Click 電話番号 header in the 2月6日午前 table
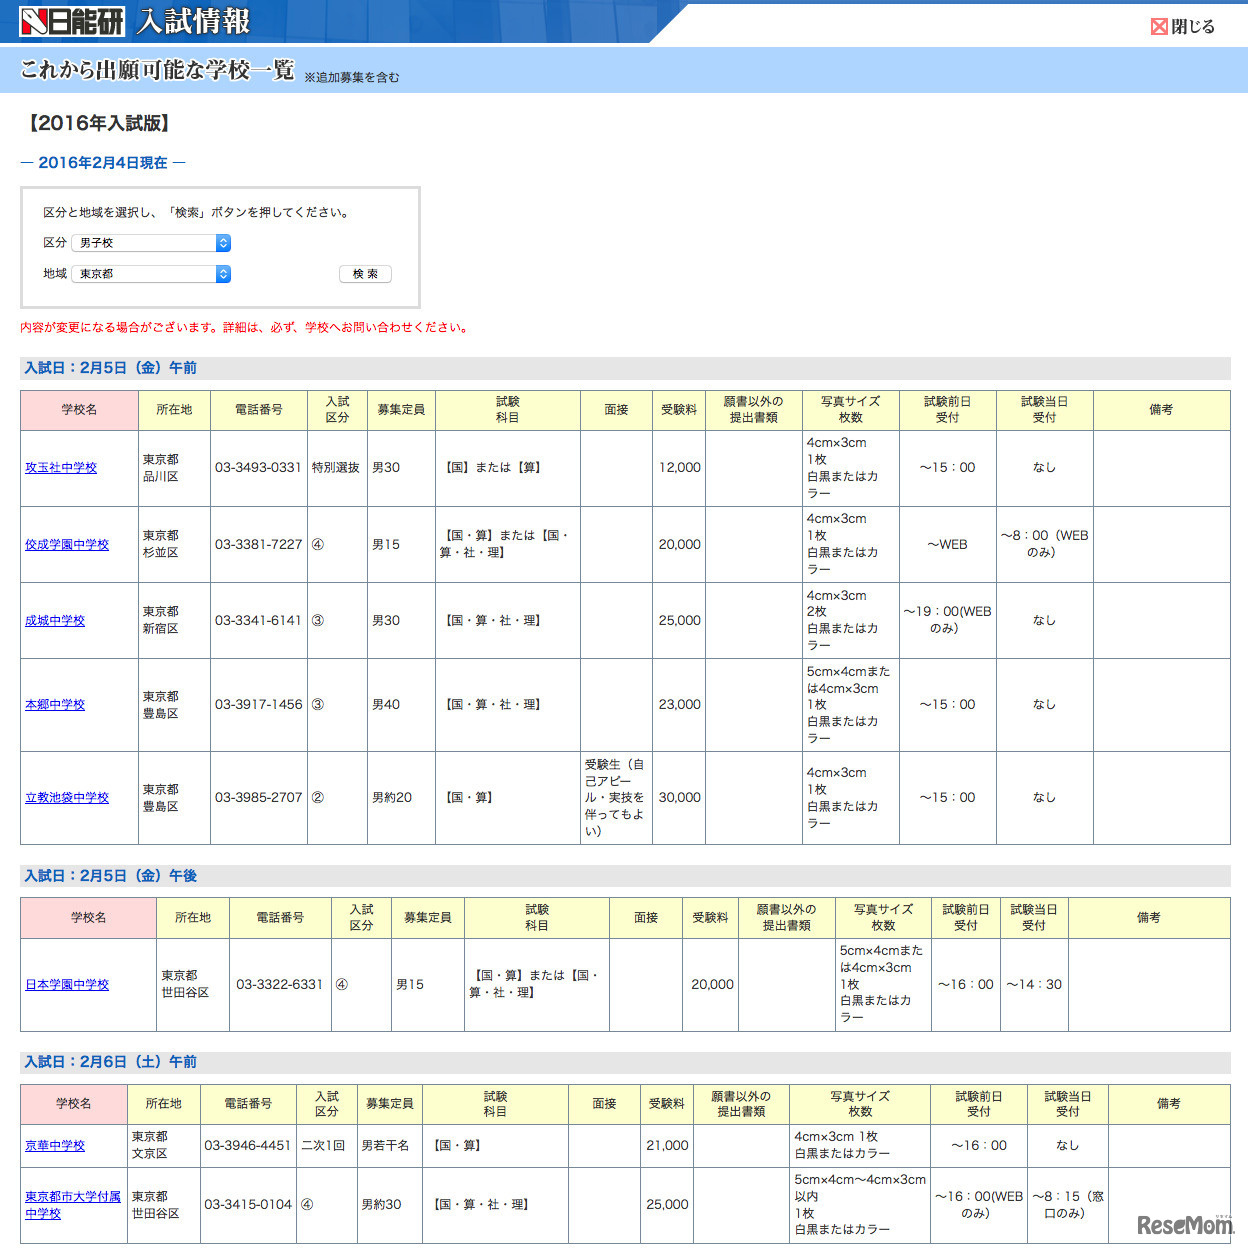 pyautogui.click(x=248, y=1104)
